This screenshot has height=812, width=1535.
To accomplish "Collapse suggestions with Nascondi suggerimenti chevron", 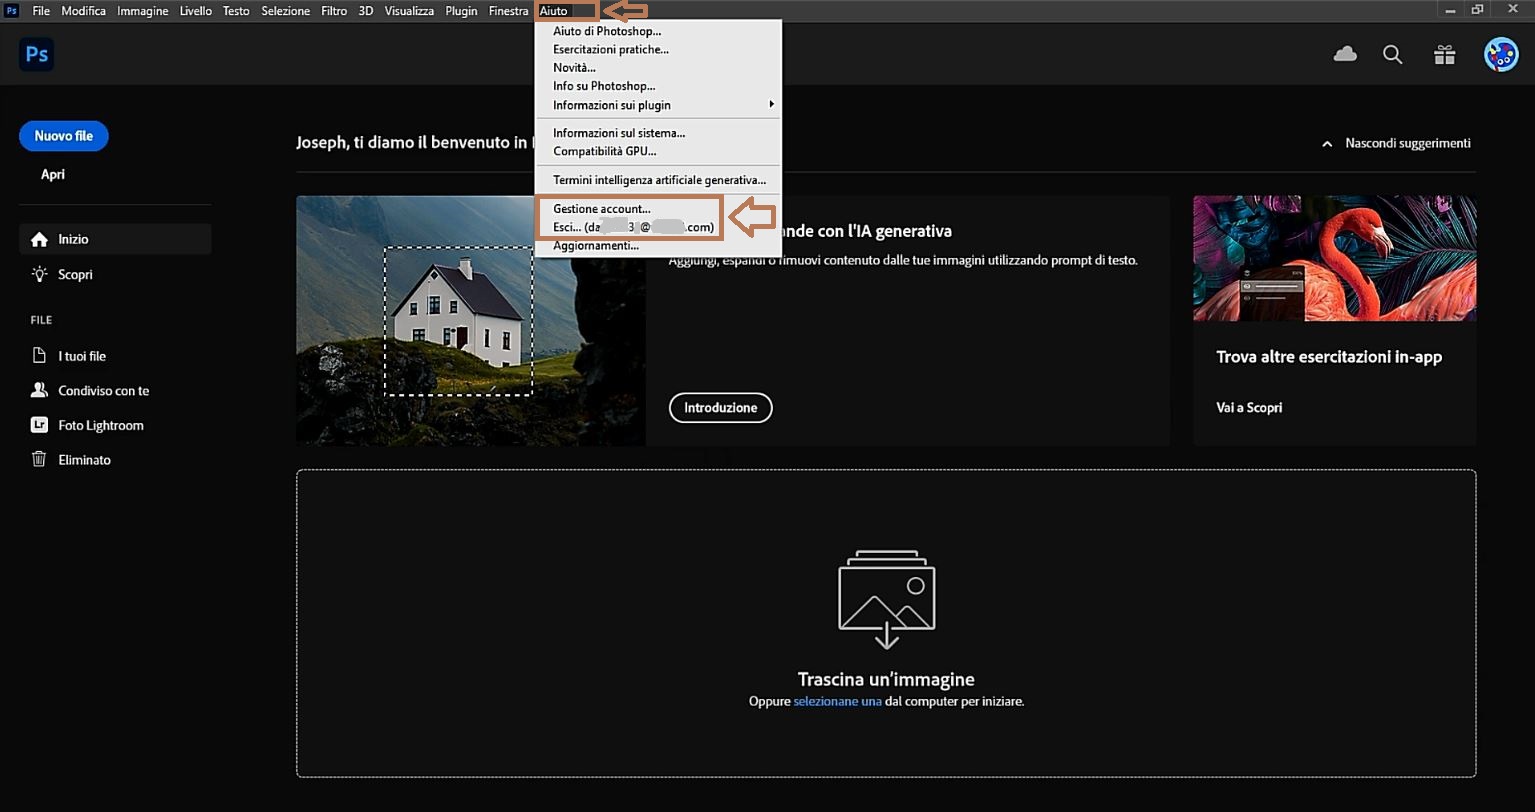I will [x=1327, y=144].
